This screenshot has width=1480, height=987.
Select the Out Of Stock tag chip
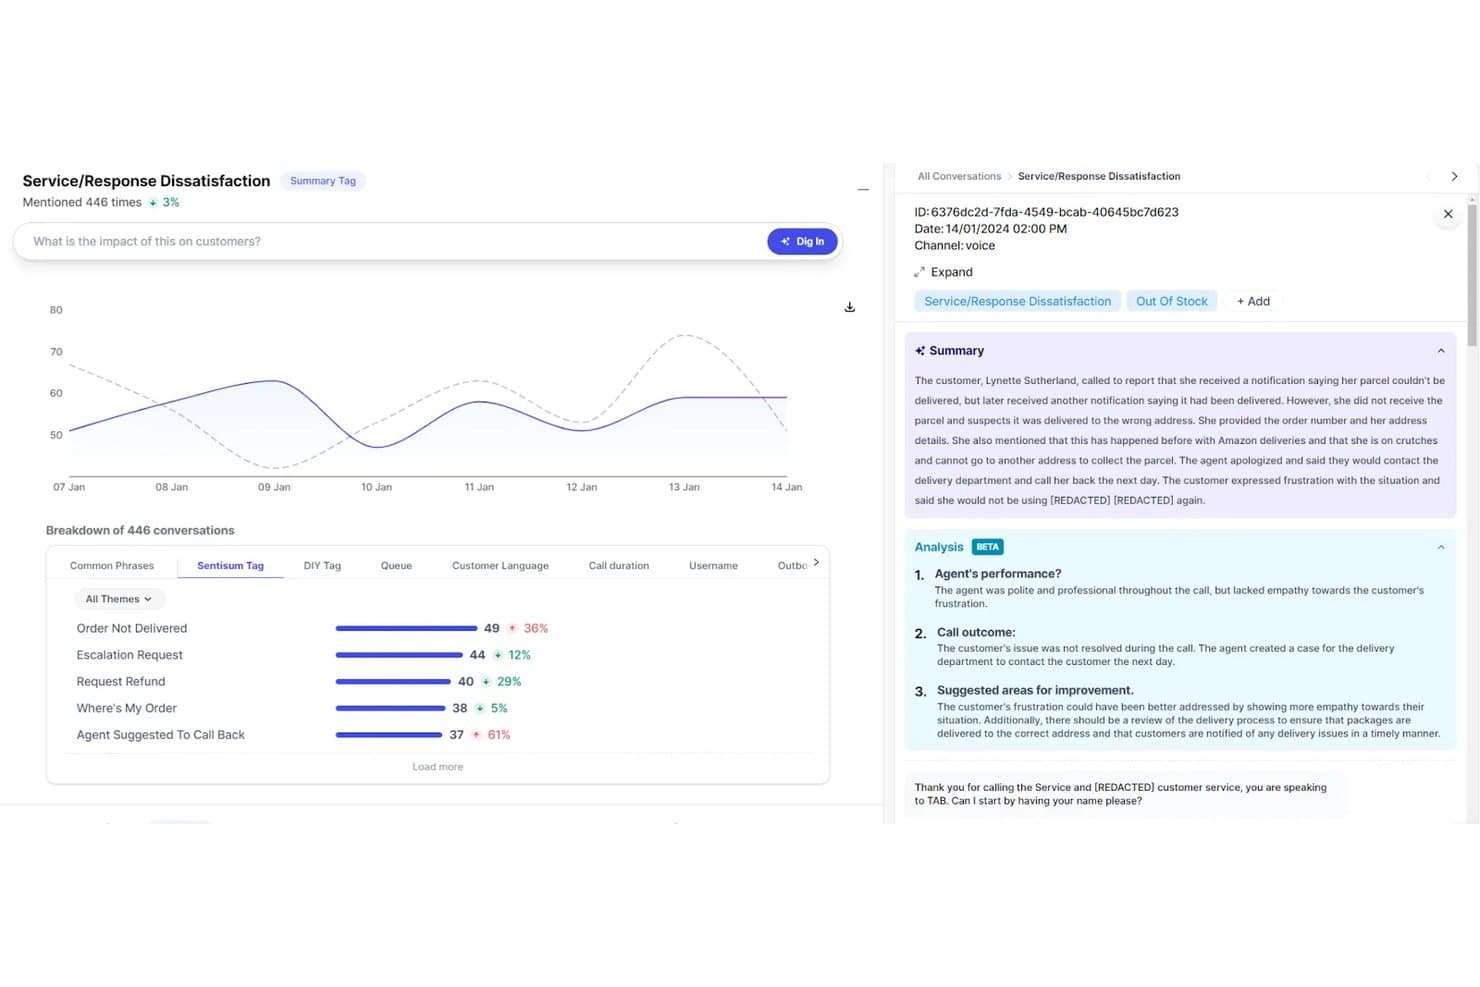[1171, 301]
